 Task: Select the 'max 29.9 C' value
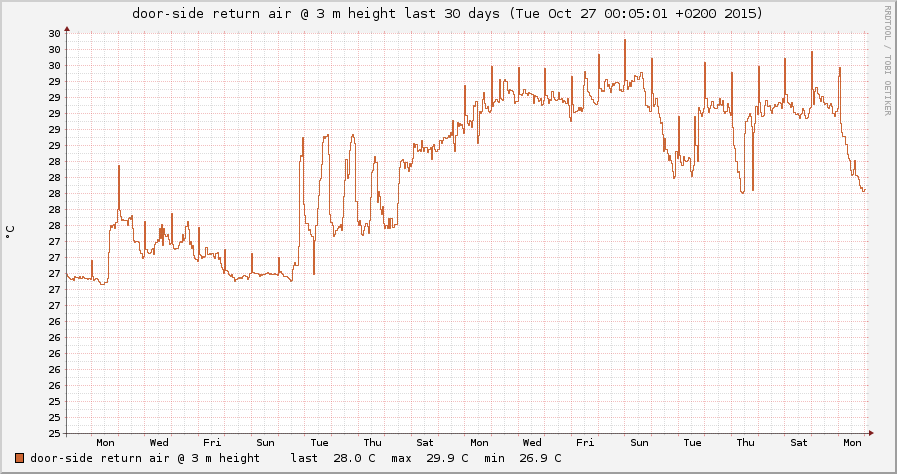click(430, 458)
